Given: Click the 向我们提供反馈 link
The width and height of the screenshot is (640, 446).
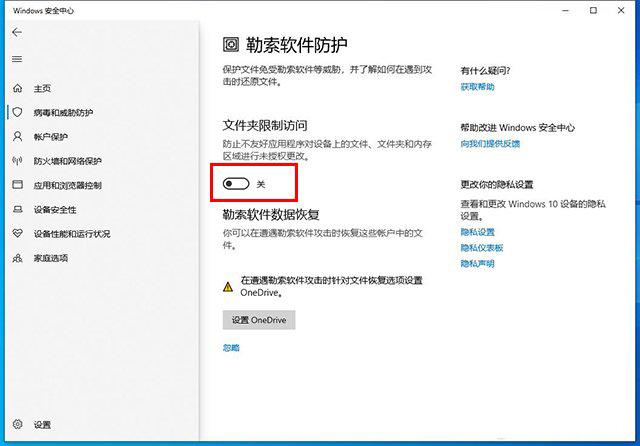Looking at the screenshot, I should 490,144.
